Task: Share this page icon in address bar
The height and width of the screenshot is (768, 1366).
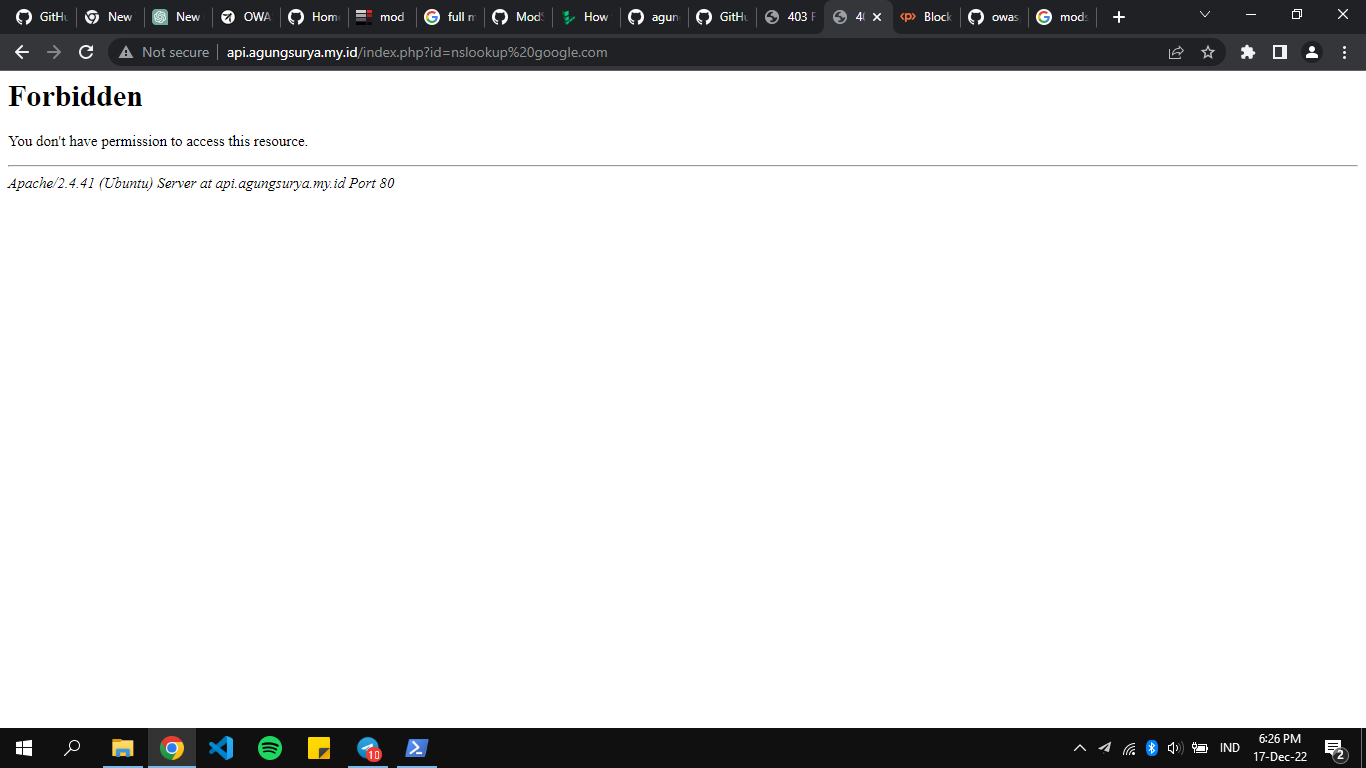Action: 1176,52
